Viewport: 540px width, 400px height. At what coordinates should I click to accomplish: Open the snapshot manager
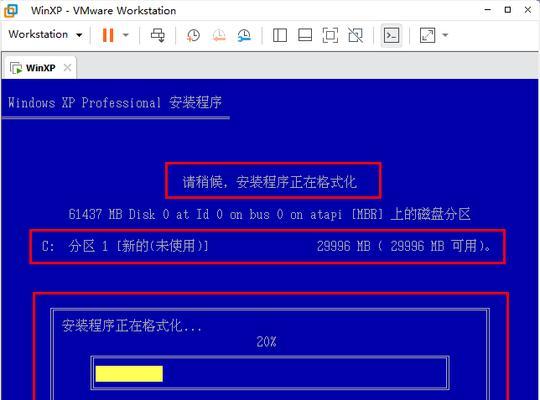pyautogui.click(x=244, y=35)
